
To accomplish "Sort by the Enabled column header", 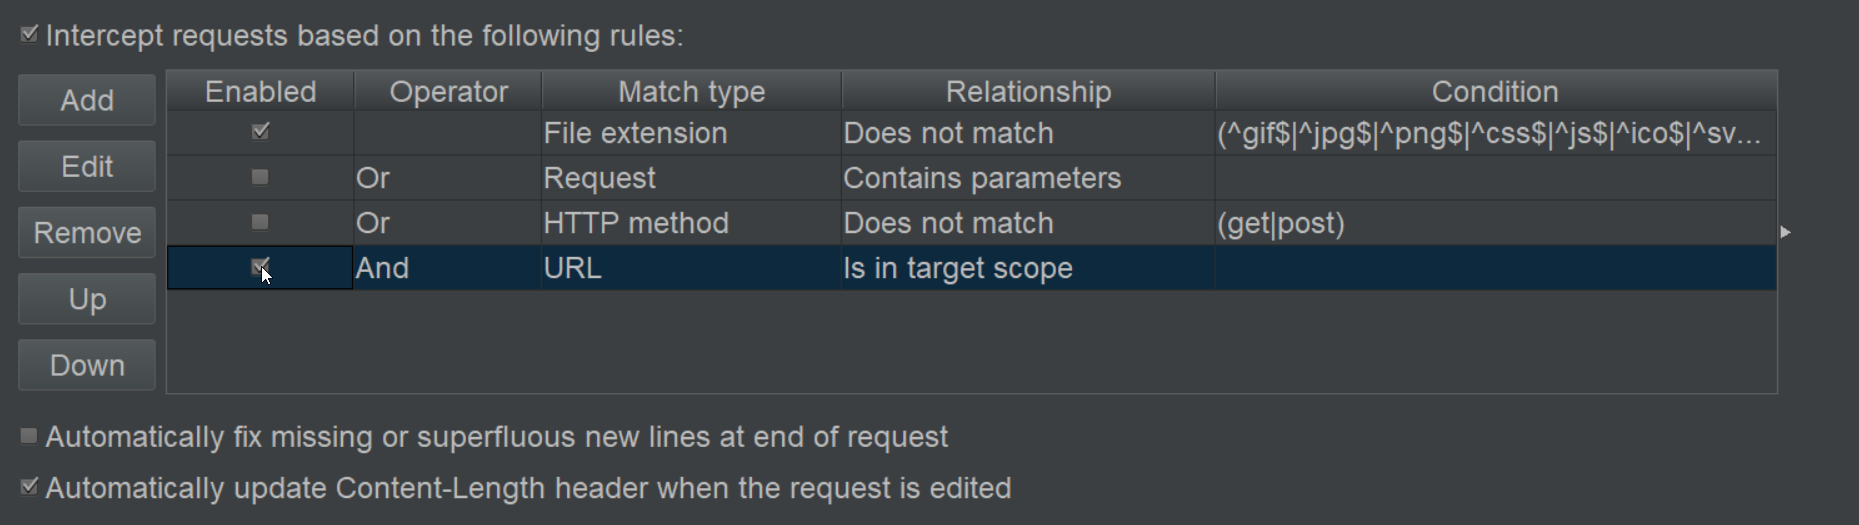I will [x=260, y=92].
